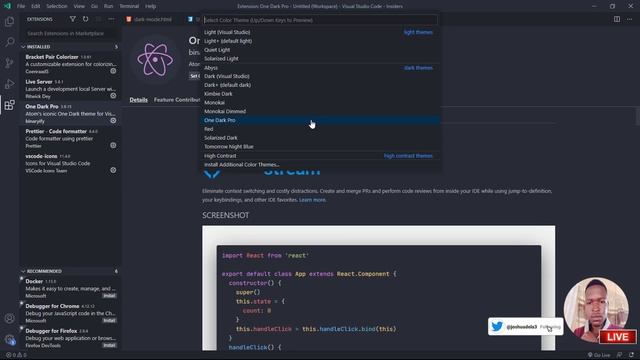640x360 pixels.
Task: Choose Light (Visual Studio) theme
Action: coord(320,32)
